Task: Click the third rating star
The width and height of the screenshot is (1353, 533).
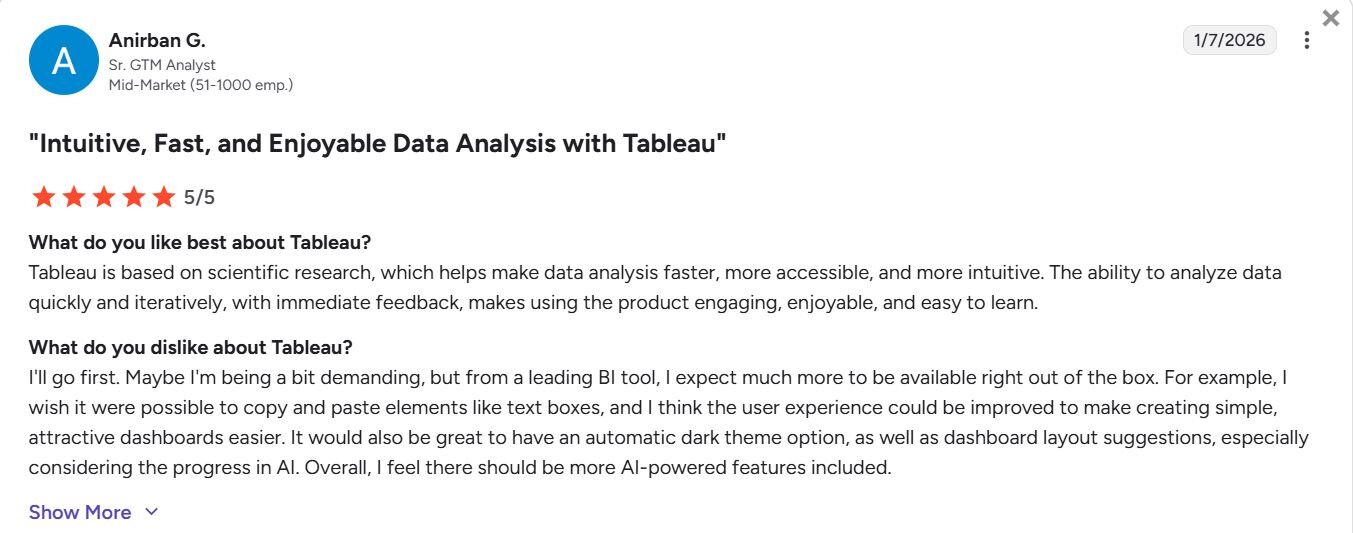Action: click(103, 197)
